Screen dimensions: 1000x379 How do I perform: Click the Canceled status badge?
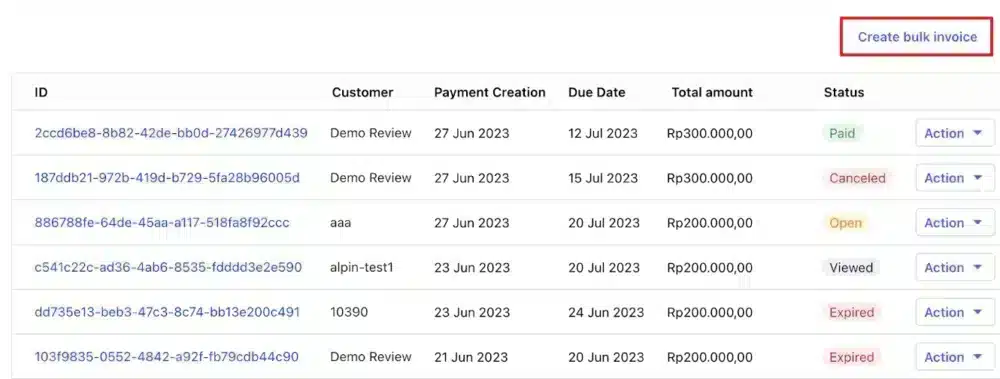coord(857,178)
